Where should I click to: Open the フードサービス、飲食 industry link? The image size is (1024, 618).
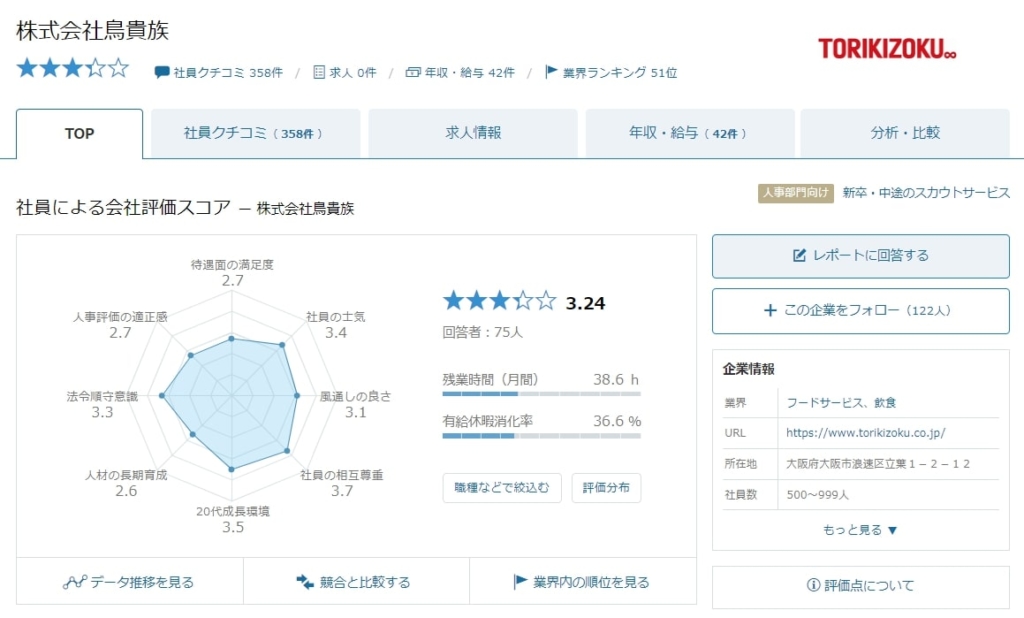tap(841, 402)
